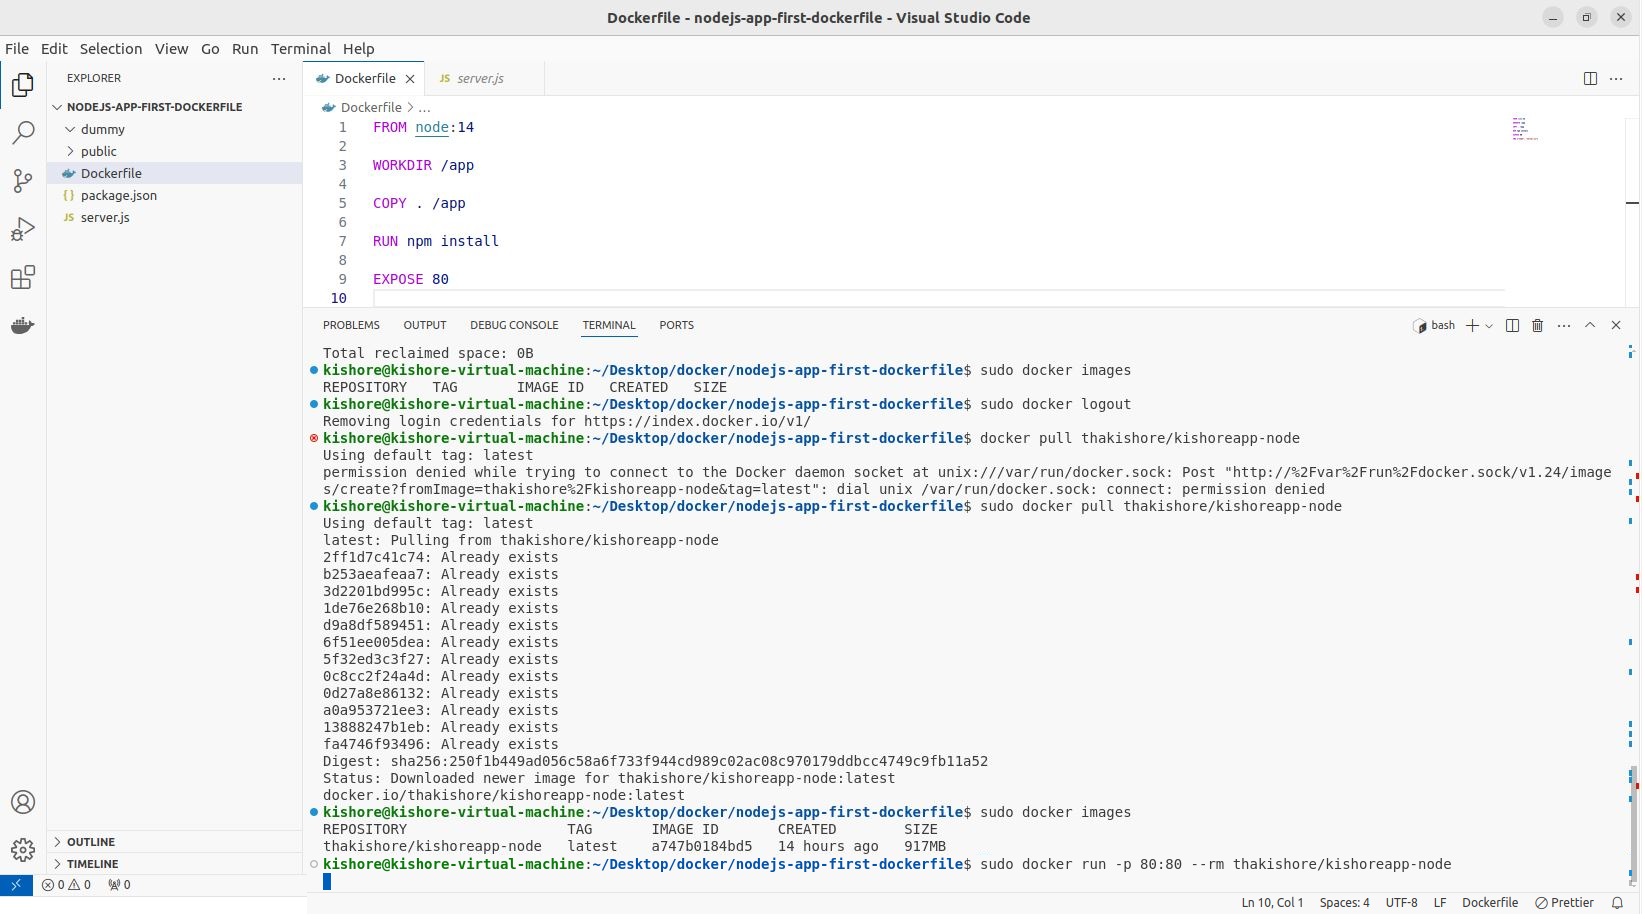The width and height of the screenshot is (1645, 919).
Task: Open Run and Debug view
Action: (22, 230)
